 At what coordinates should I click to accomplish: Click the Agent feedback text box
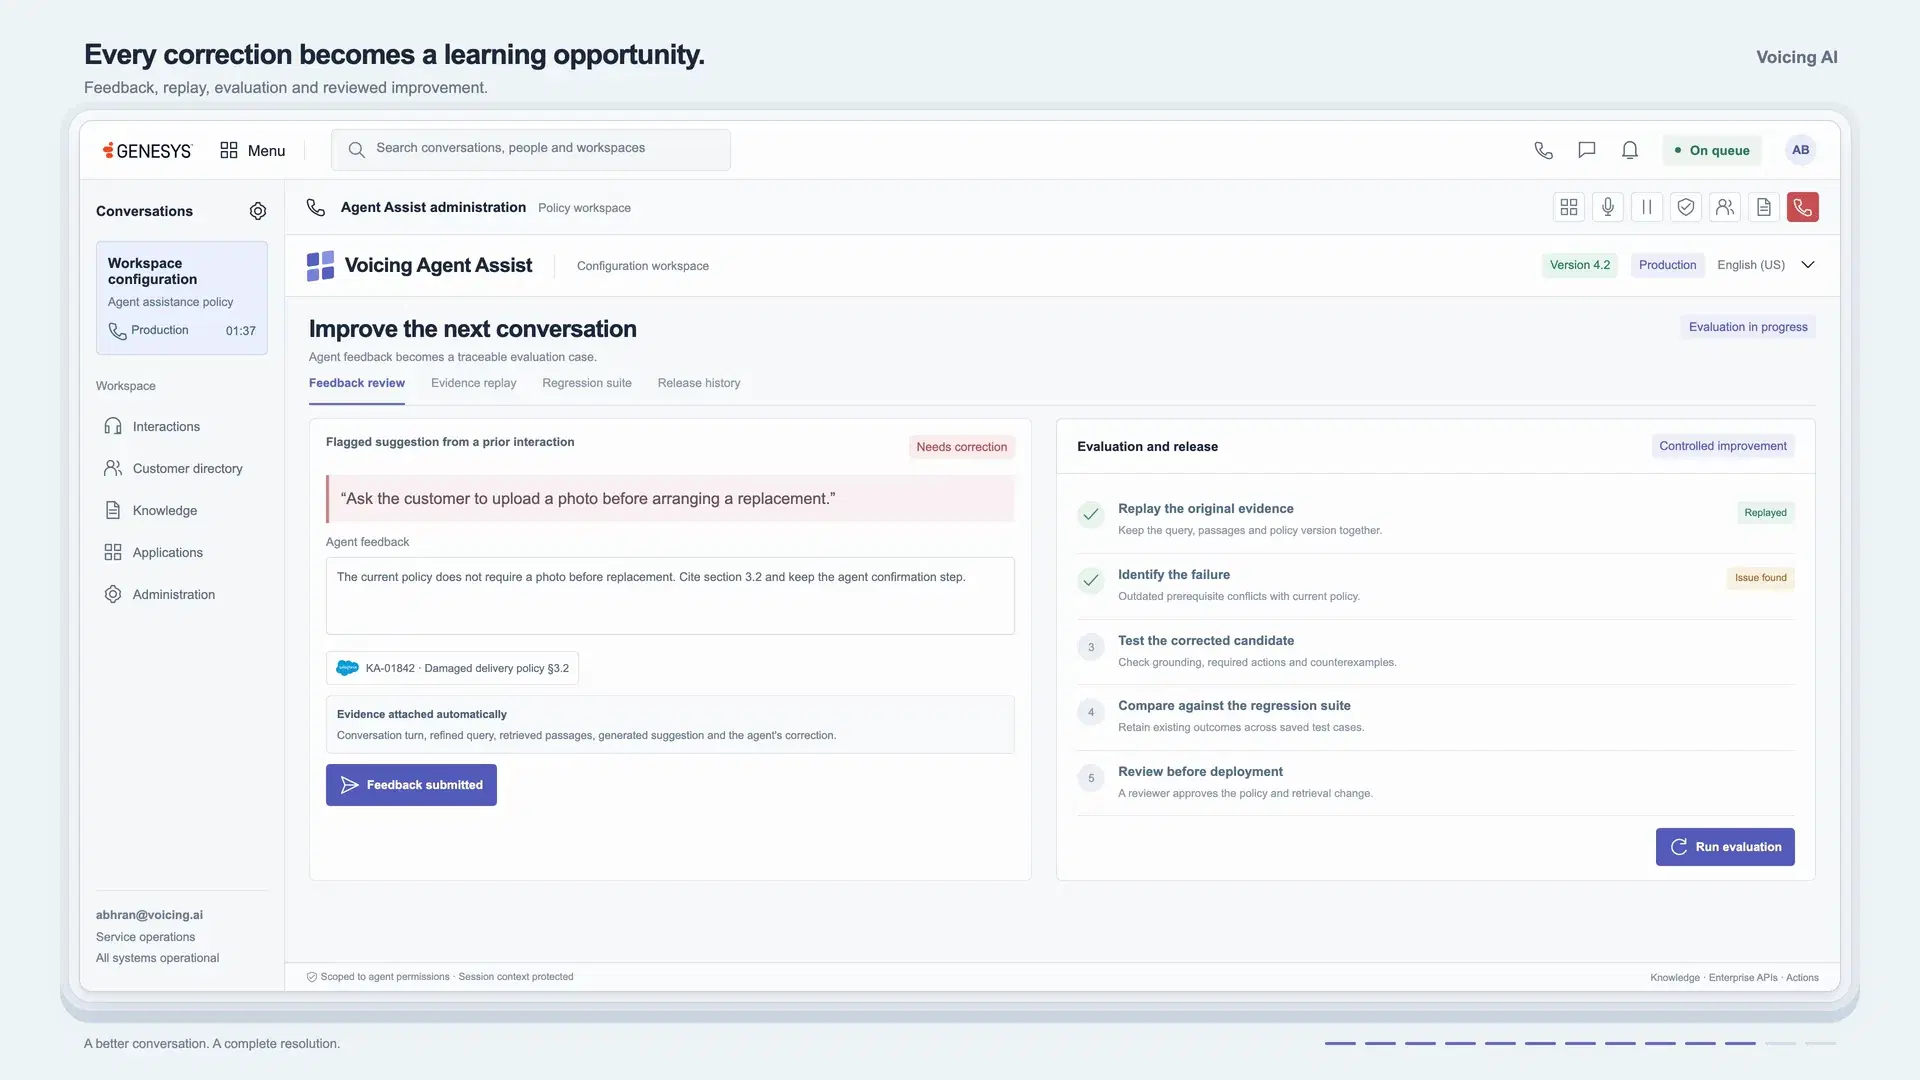click(x=670, y=596)
